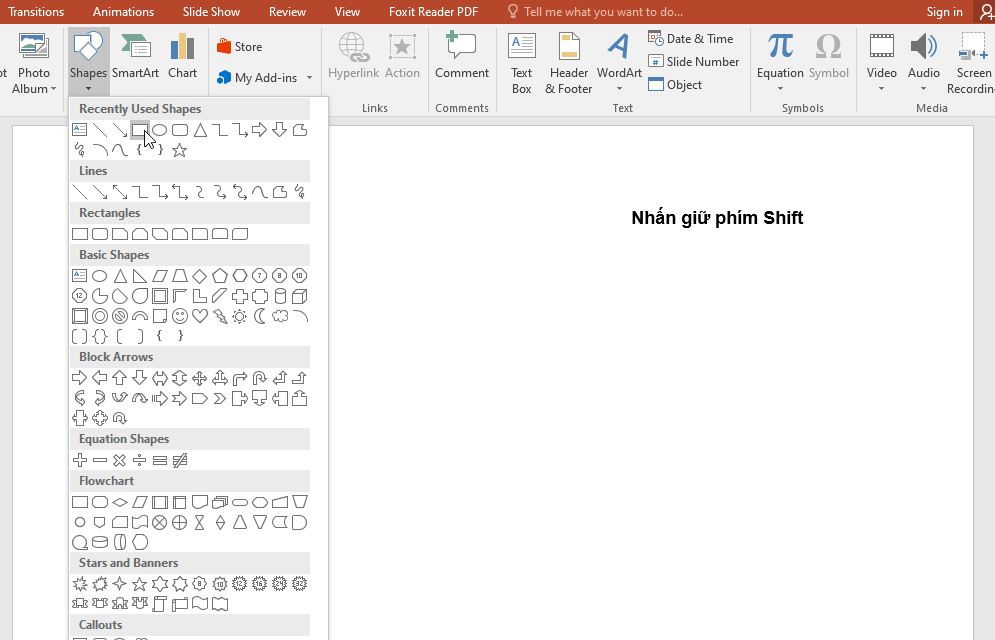Screen dimensions: 995x640
Task: Select the 5-point star in Recently Used Shapes
Action: click(x=180, y=150)
